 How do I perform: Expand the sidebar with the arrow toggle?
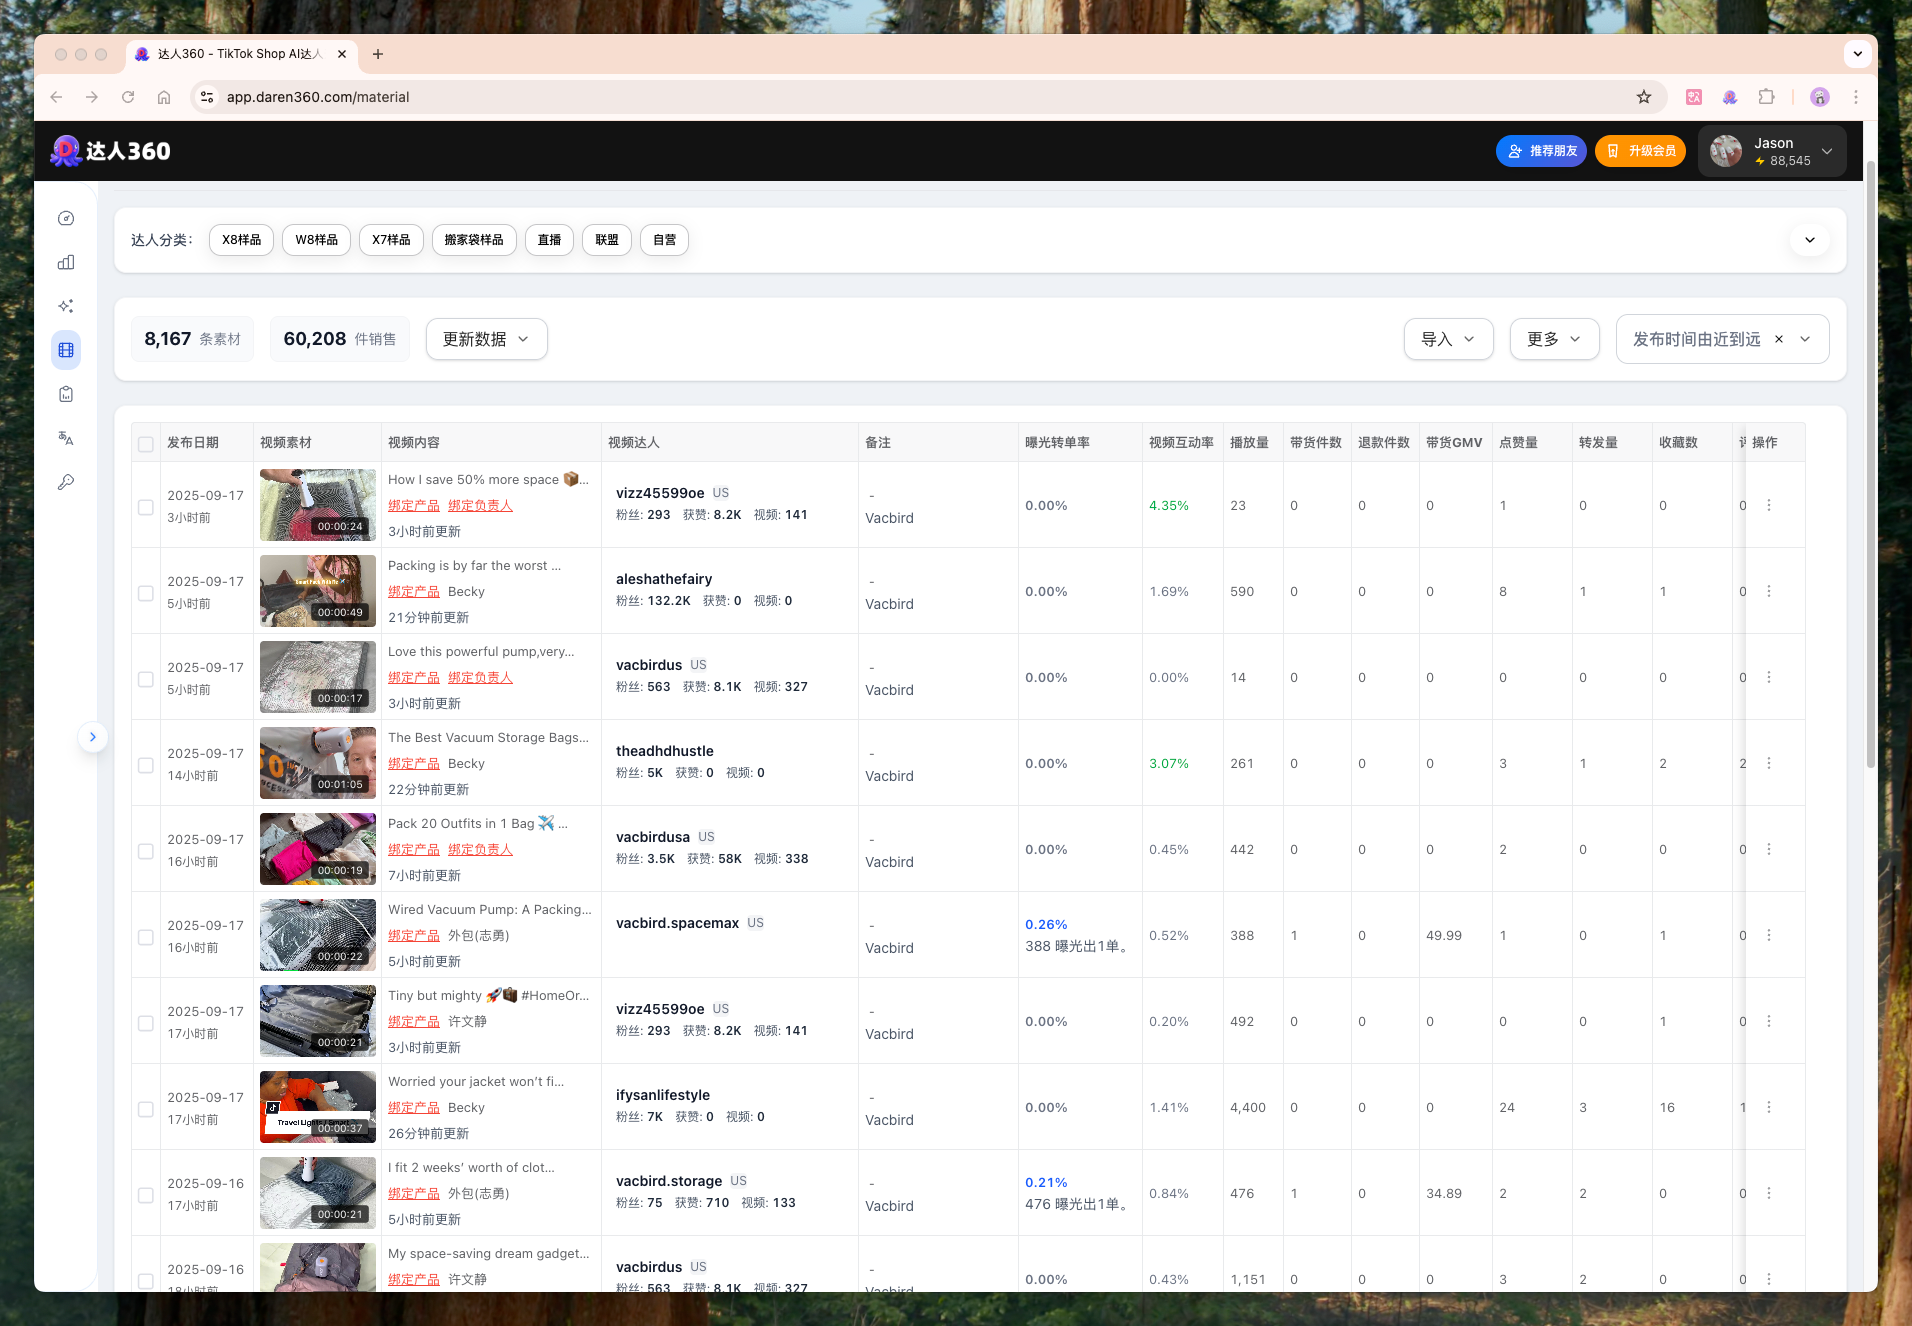(93, 737)
